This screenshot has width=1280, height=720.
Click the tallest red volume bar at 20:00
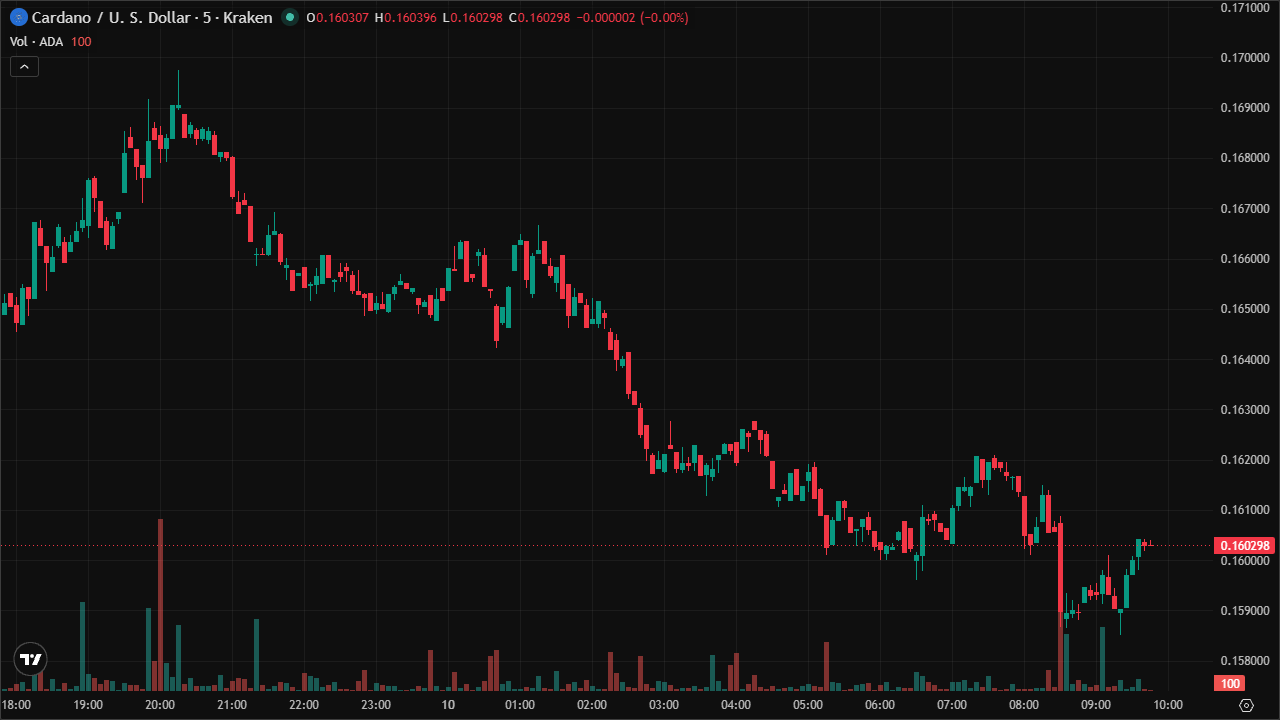(x=160, y=605)
